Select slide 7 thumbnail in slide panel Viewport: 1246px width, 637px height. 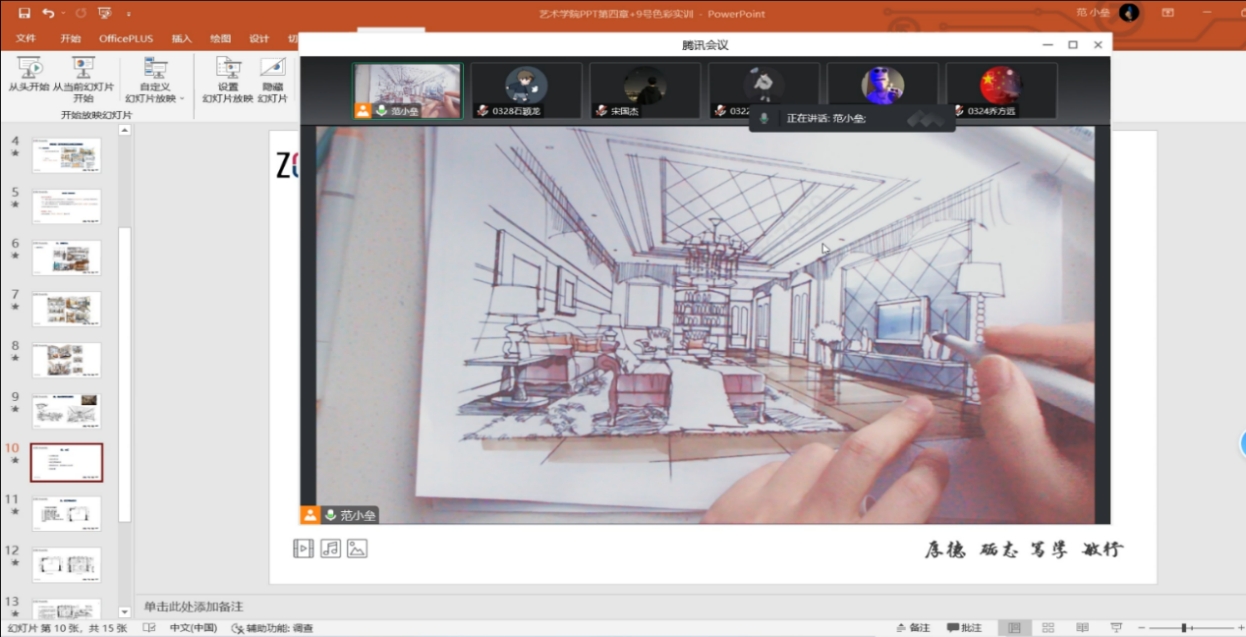tap(66, 308)
